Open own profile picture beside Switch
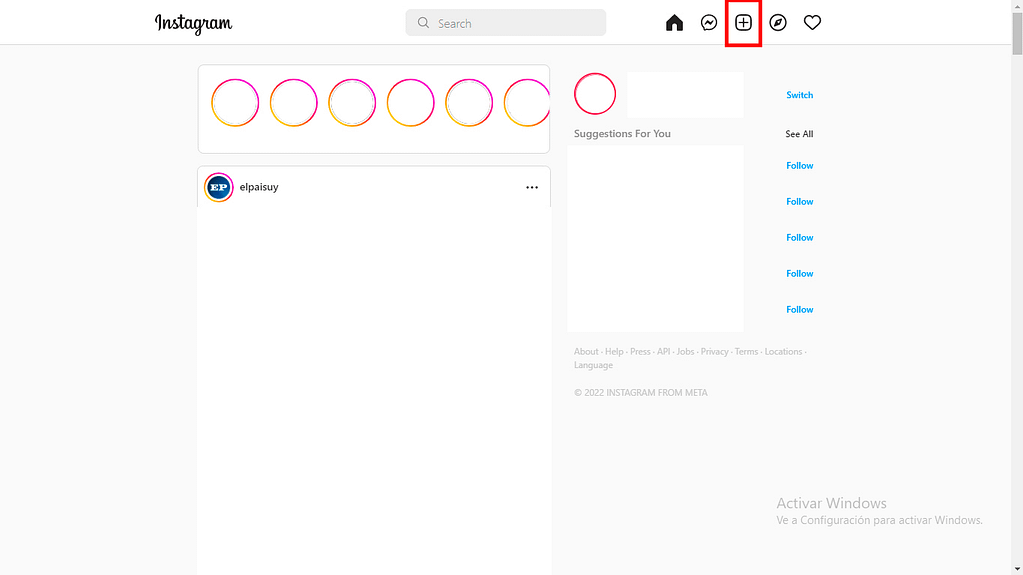 point(595,94)
